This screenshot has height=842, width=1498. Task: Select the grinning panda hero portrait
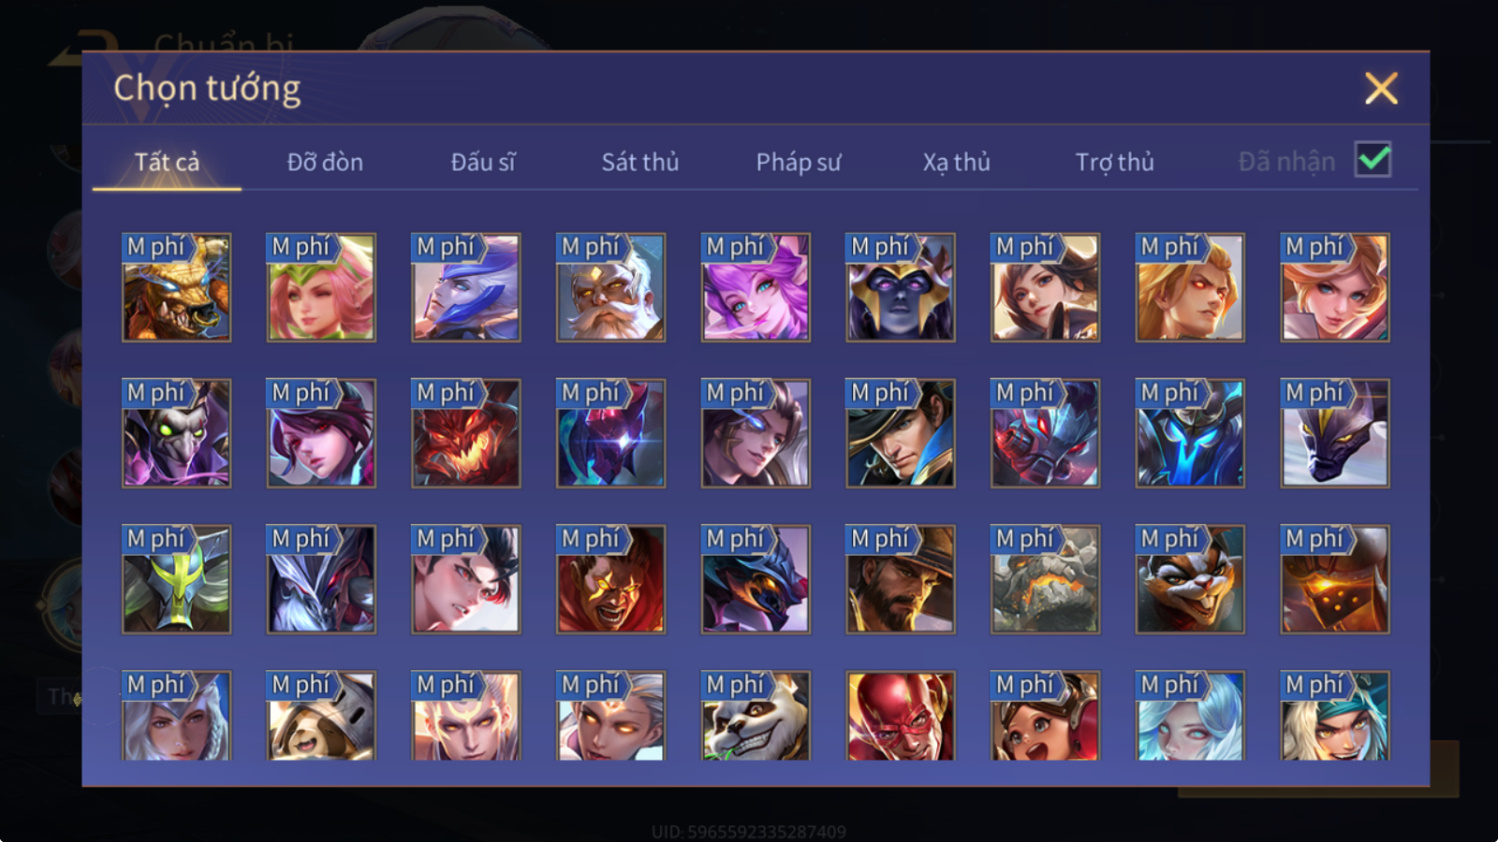[755, 716]
